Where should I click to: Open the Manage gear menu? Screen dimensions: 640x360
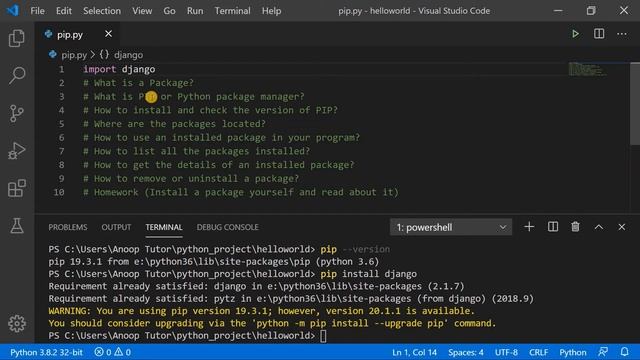17,323
